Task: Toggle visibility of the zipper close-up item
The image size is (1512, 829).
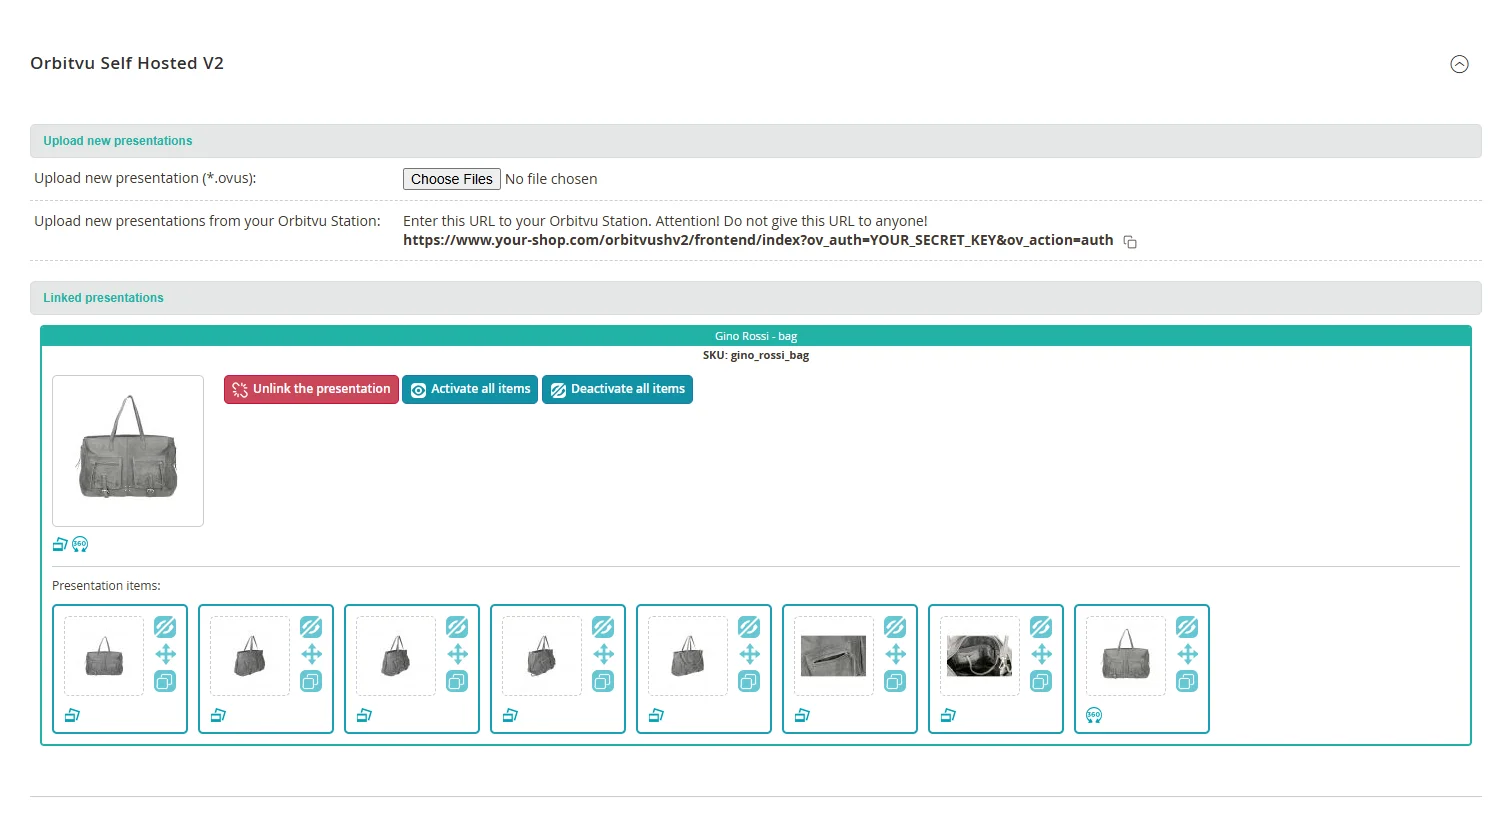Action: coord(895,627)
